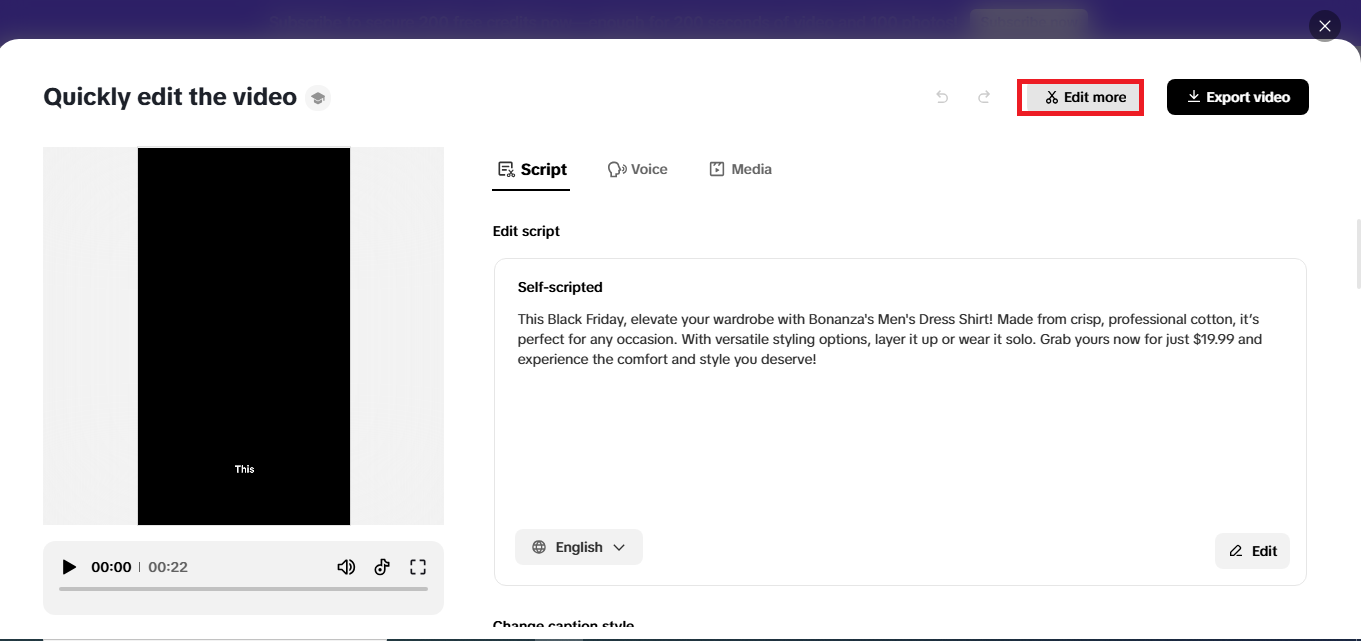The height and width of the screenshot is (641, 1361).
Task: Click the undo arrow icon
Action: click(x=941, y=96)
